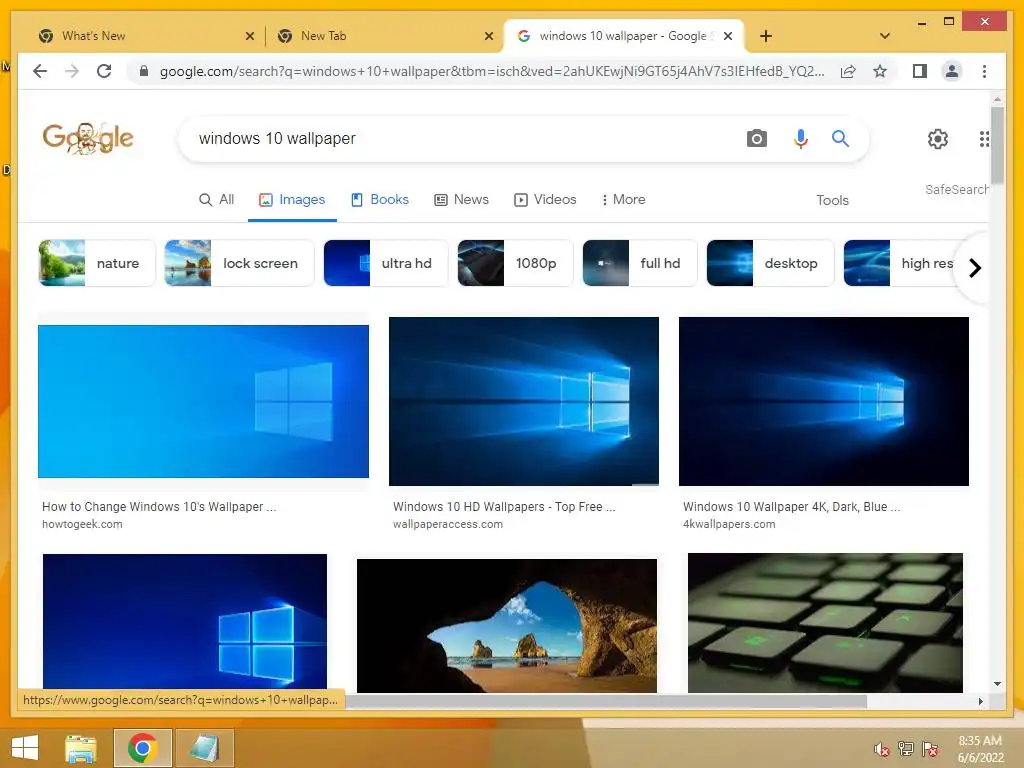
Task: Reload the current page
Action: pos(104,71)
